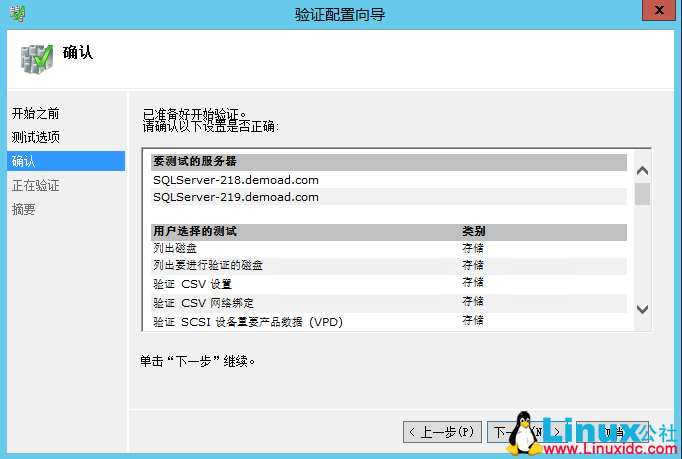682x459 pixels.
Task: Click the wizard title bar icon
Action: (17, 13)
